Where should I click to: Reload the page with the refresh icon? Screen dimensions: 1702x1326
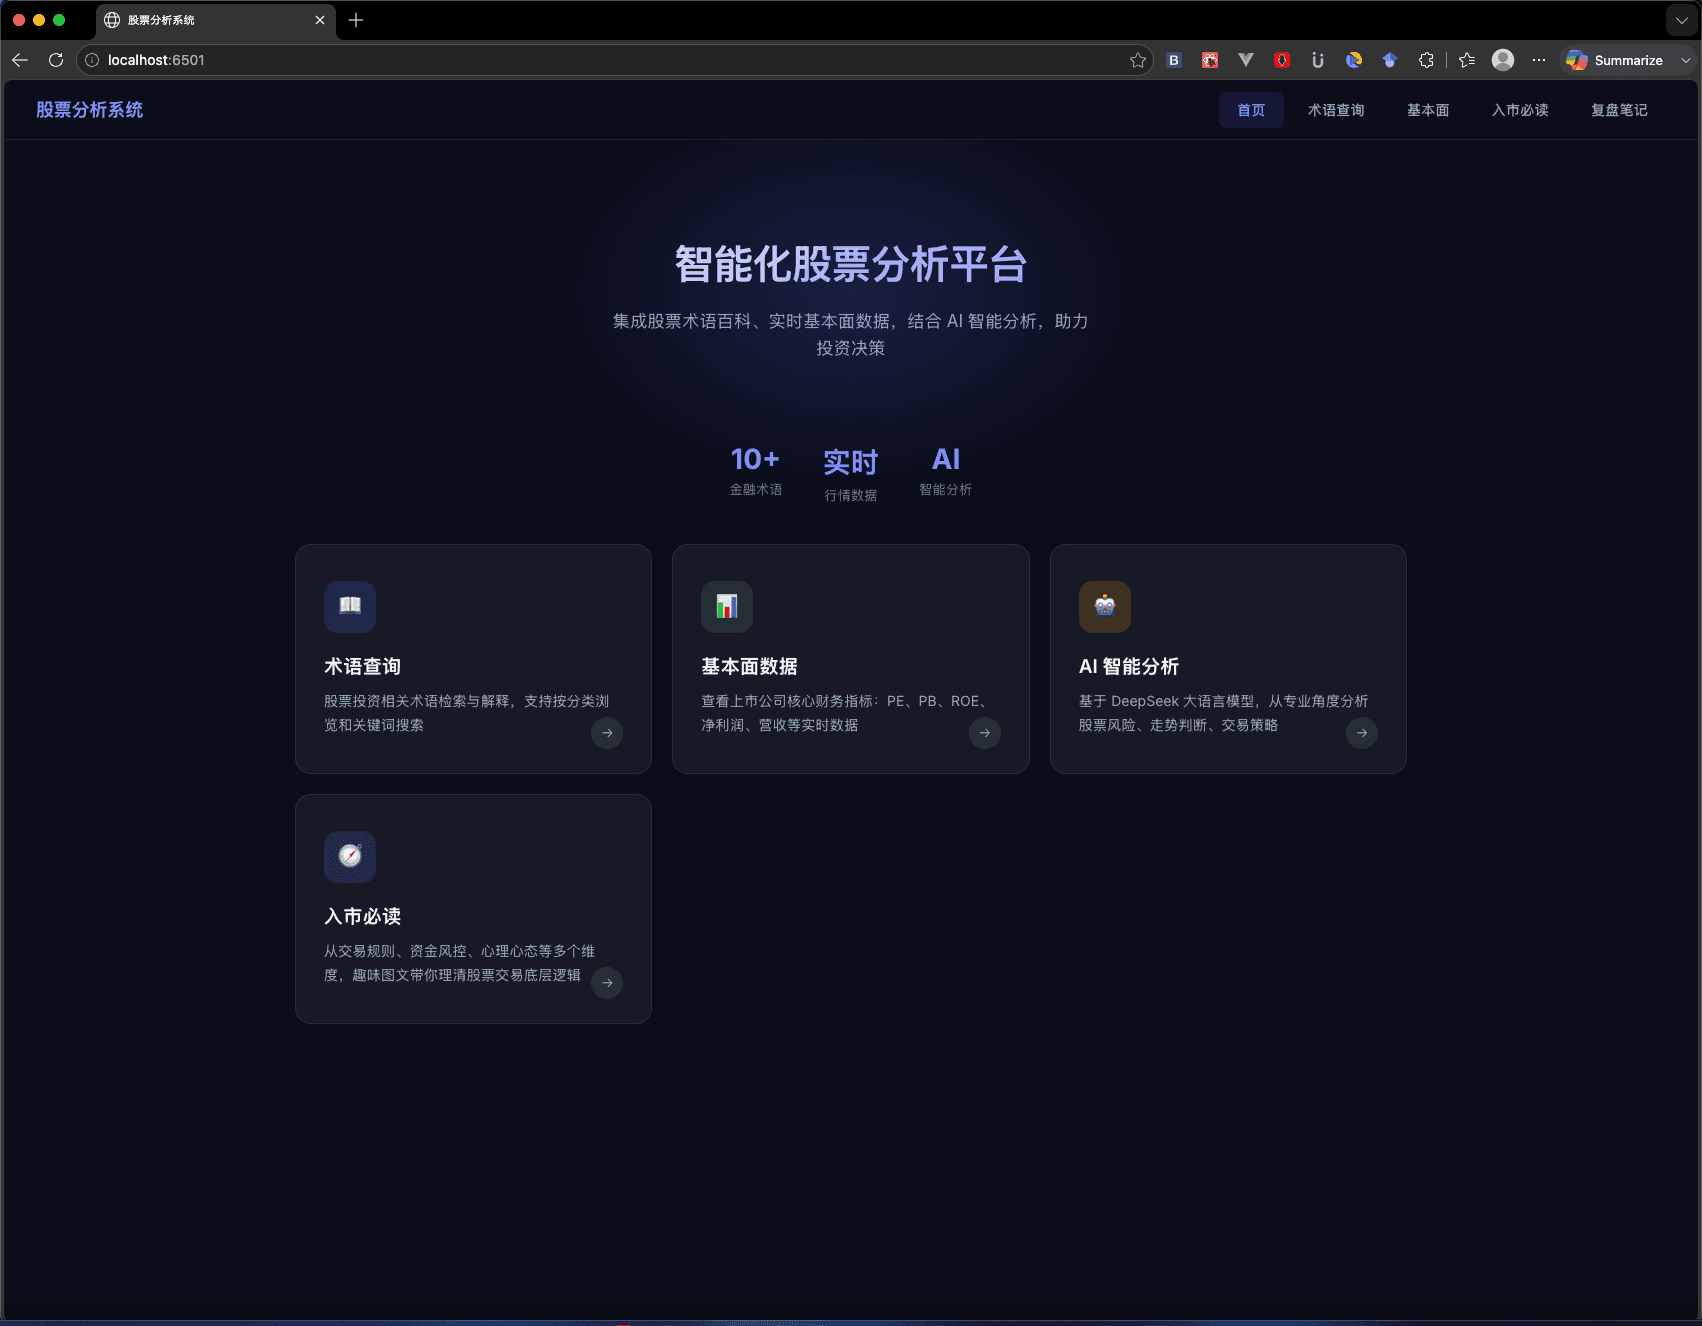point(56,60)
